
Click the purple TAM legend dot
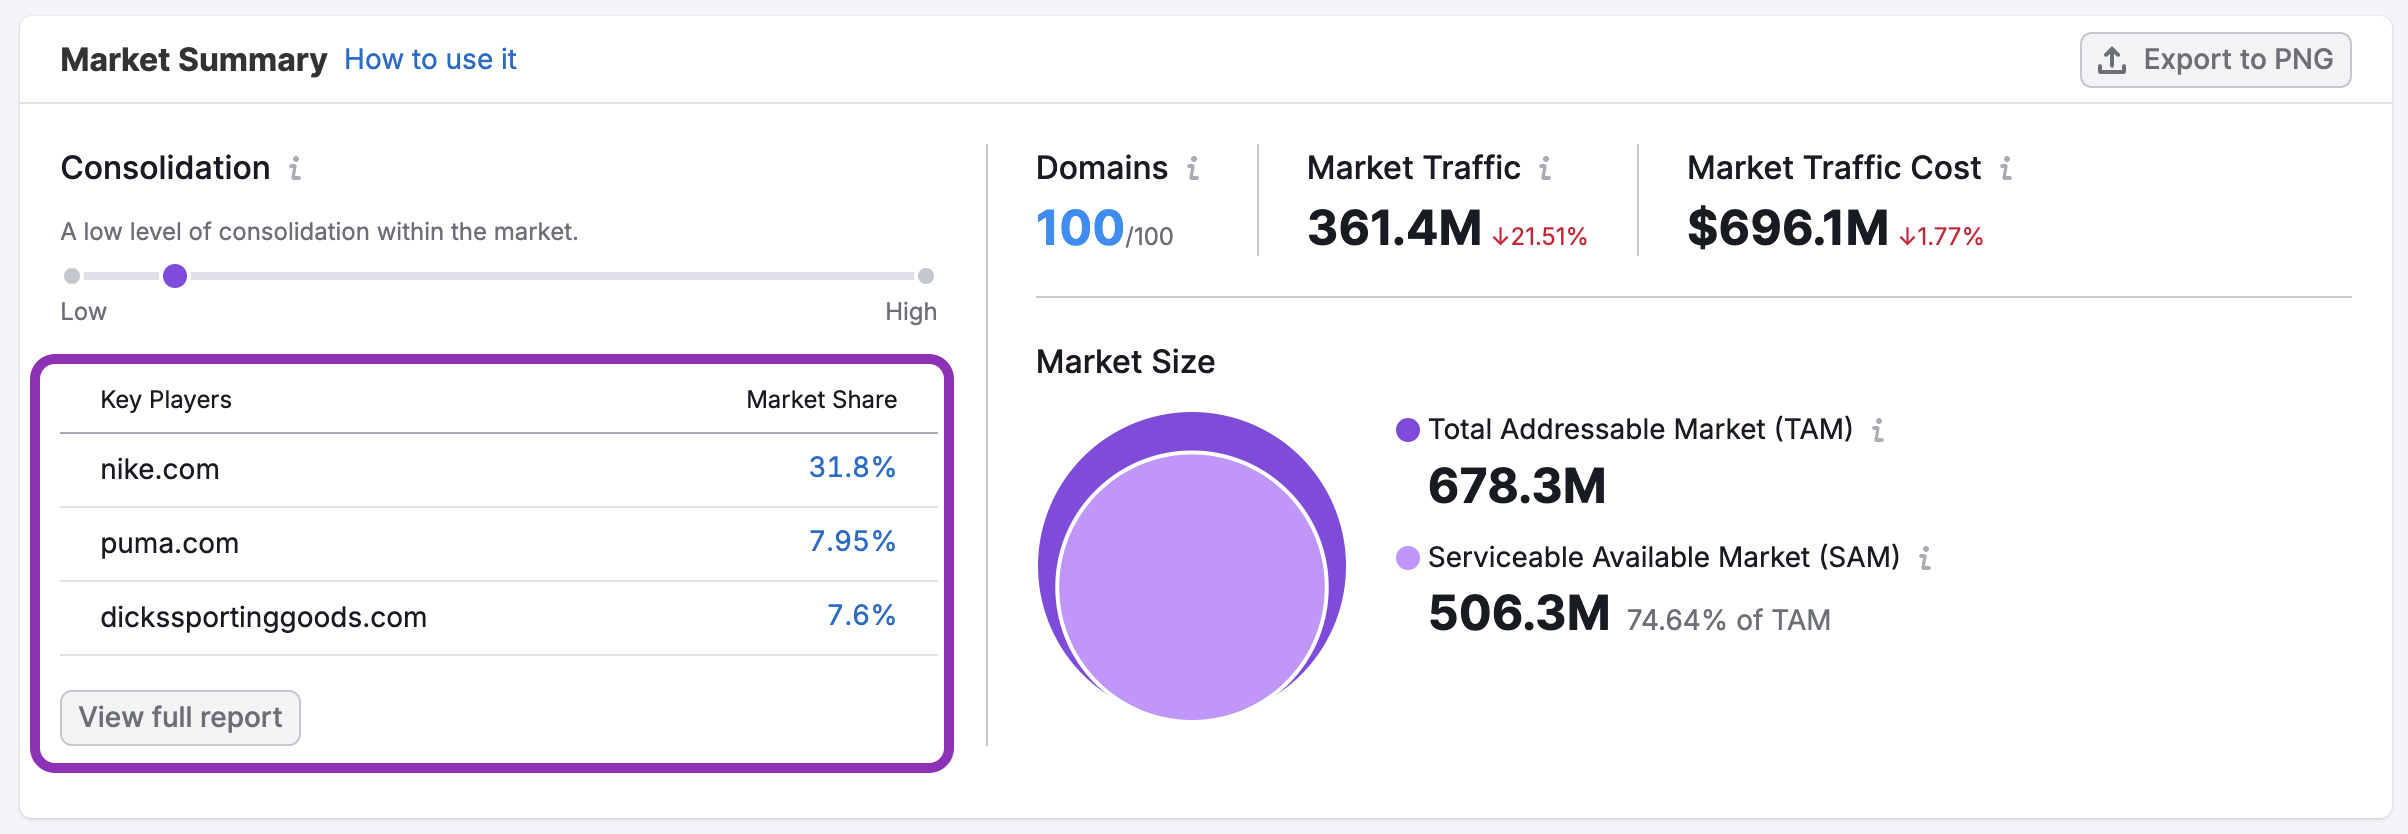pyautogui.click(x=1408, y=430)
